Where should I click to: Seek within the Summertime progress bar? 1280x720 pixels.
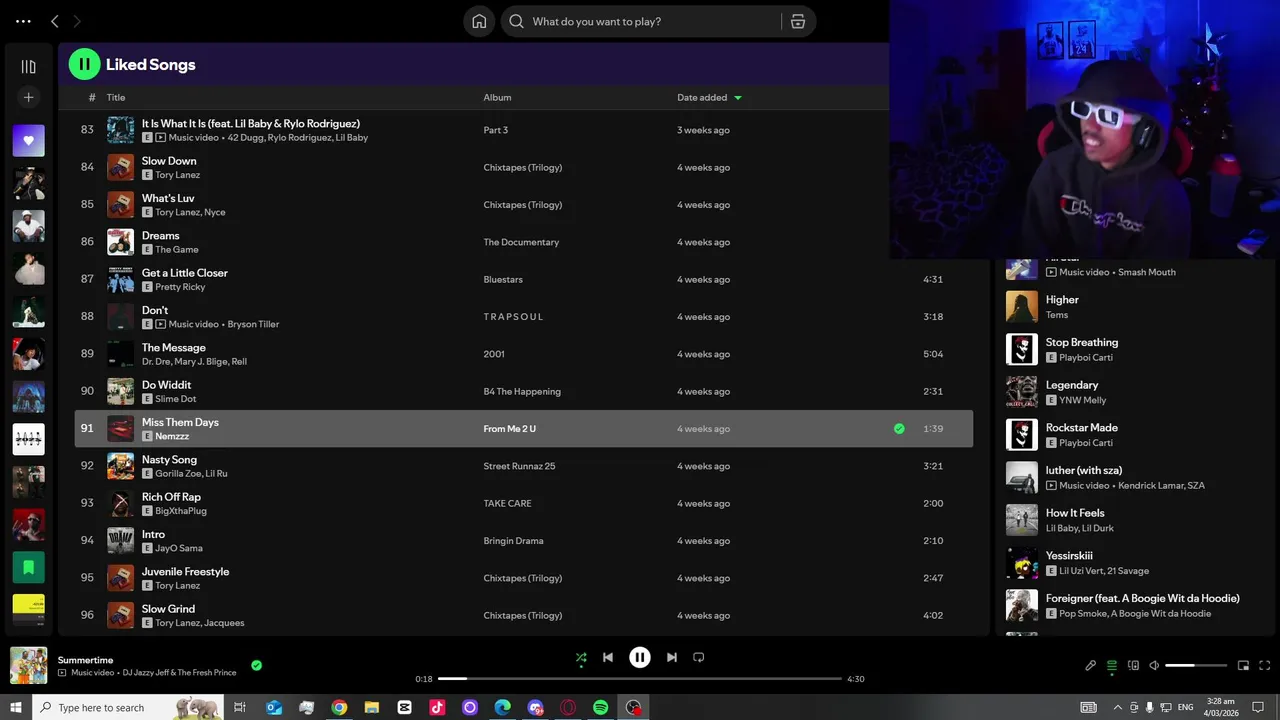(640, 679)
